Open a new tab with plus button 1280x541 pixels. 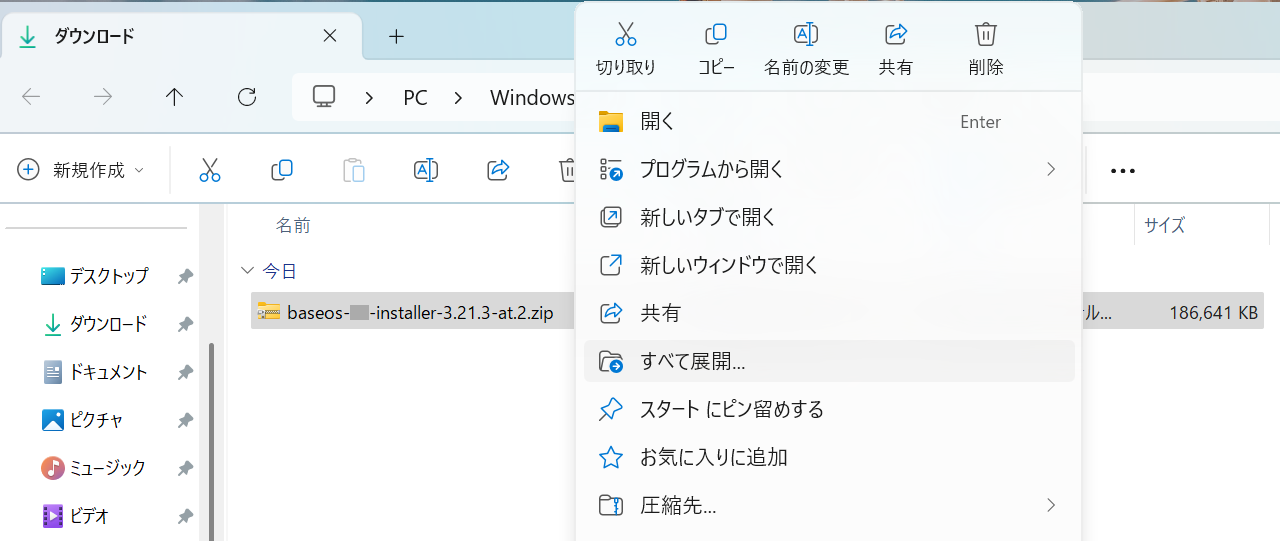click(x=397, y=37)
